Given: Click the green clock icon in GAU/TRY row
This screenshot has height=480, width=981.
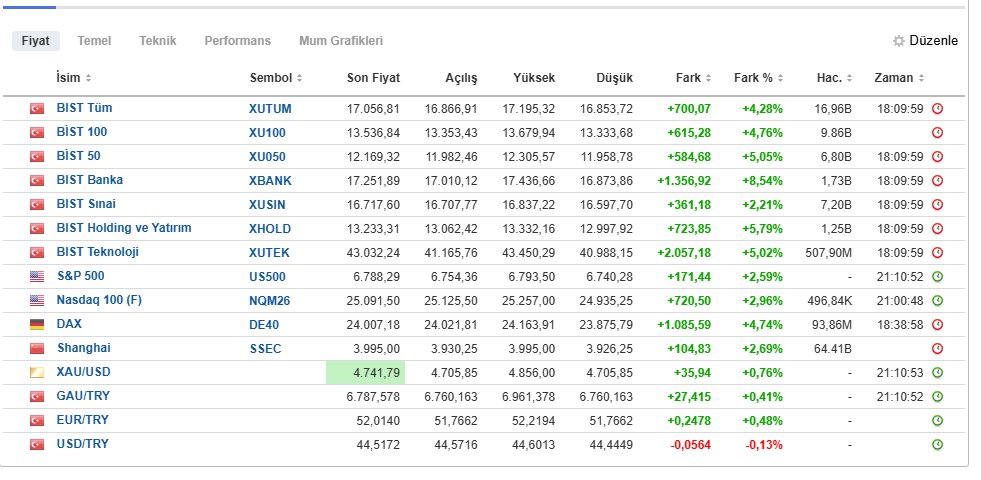Looking at the screenshot, I should coord(937,397).
